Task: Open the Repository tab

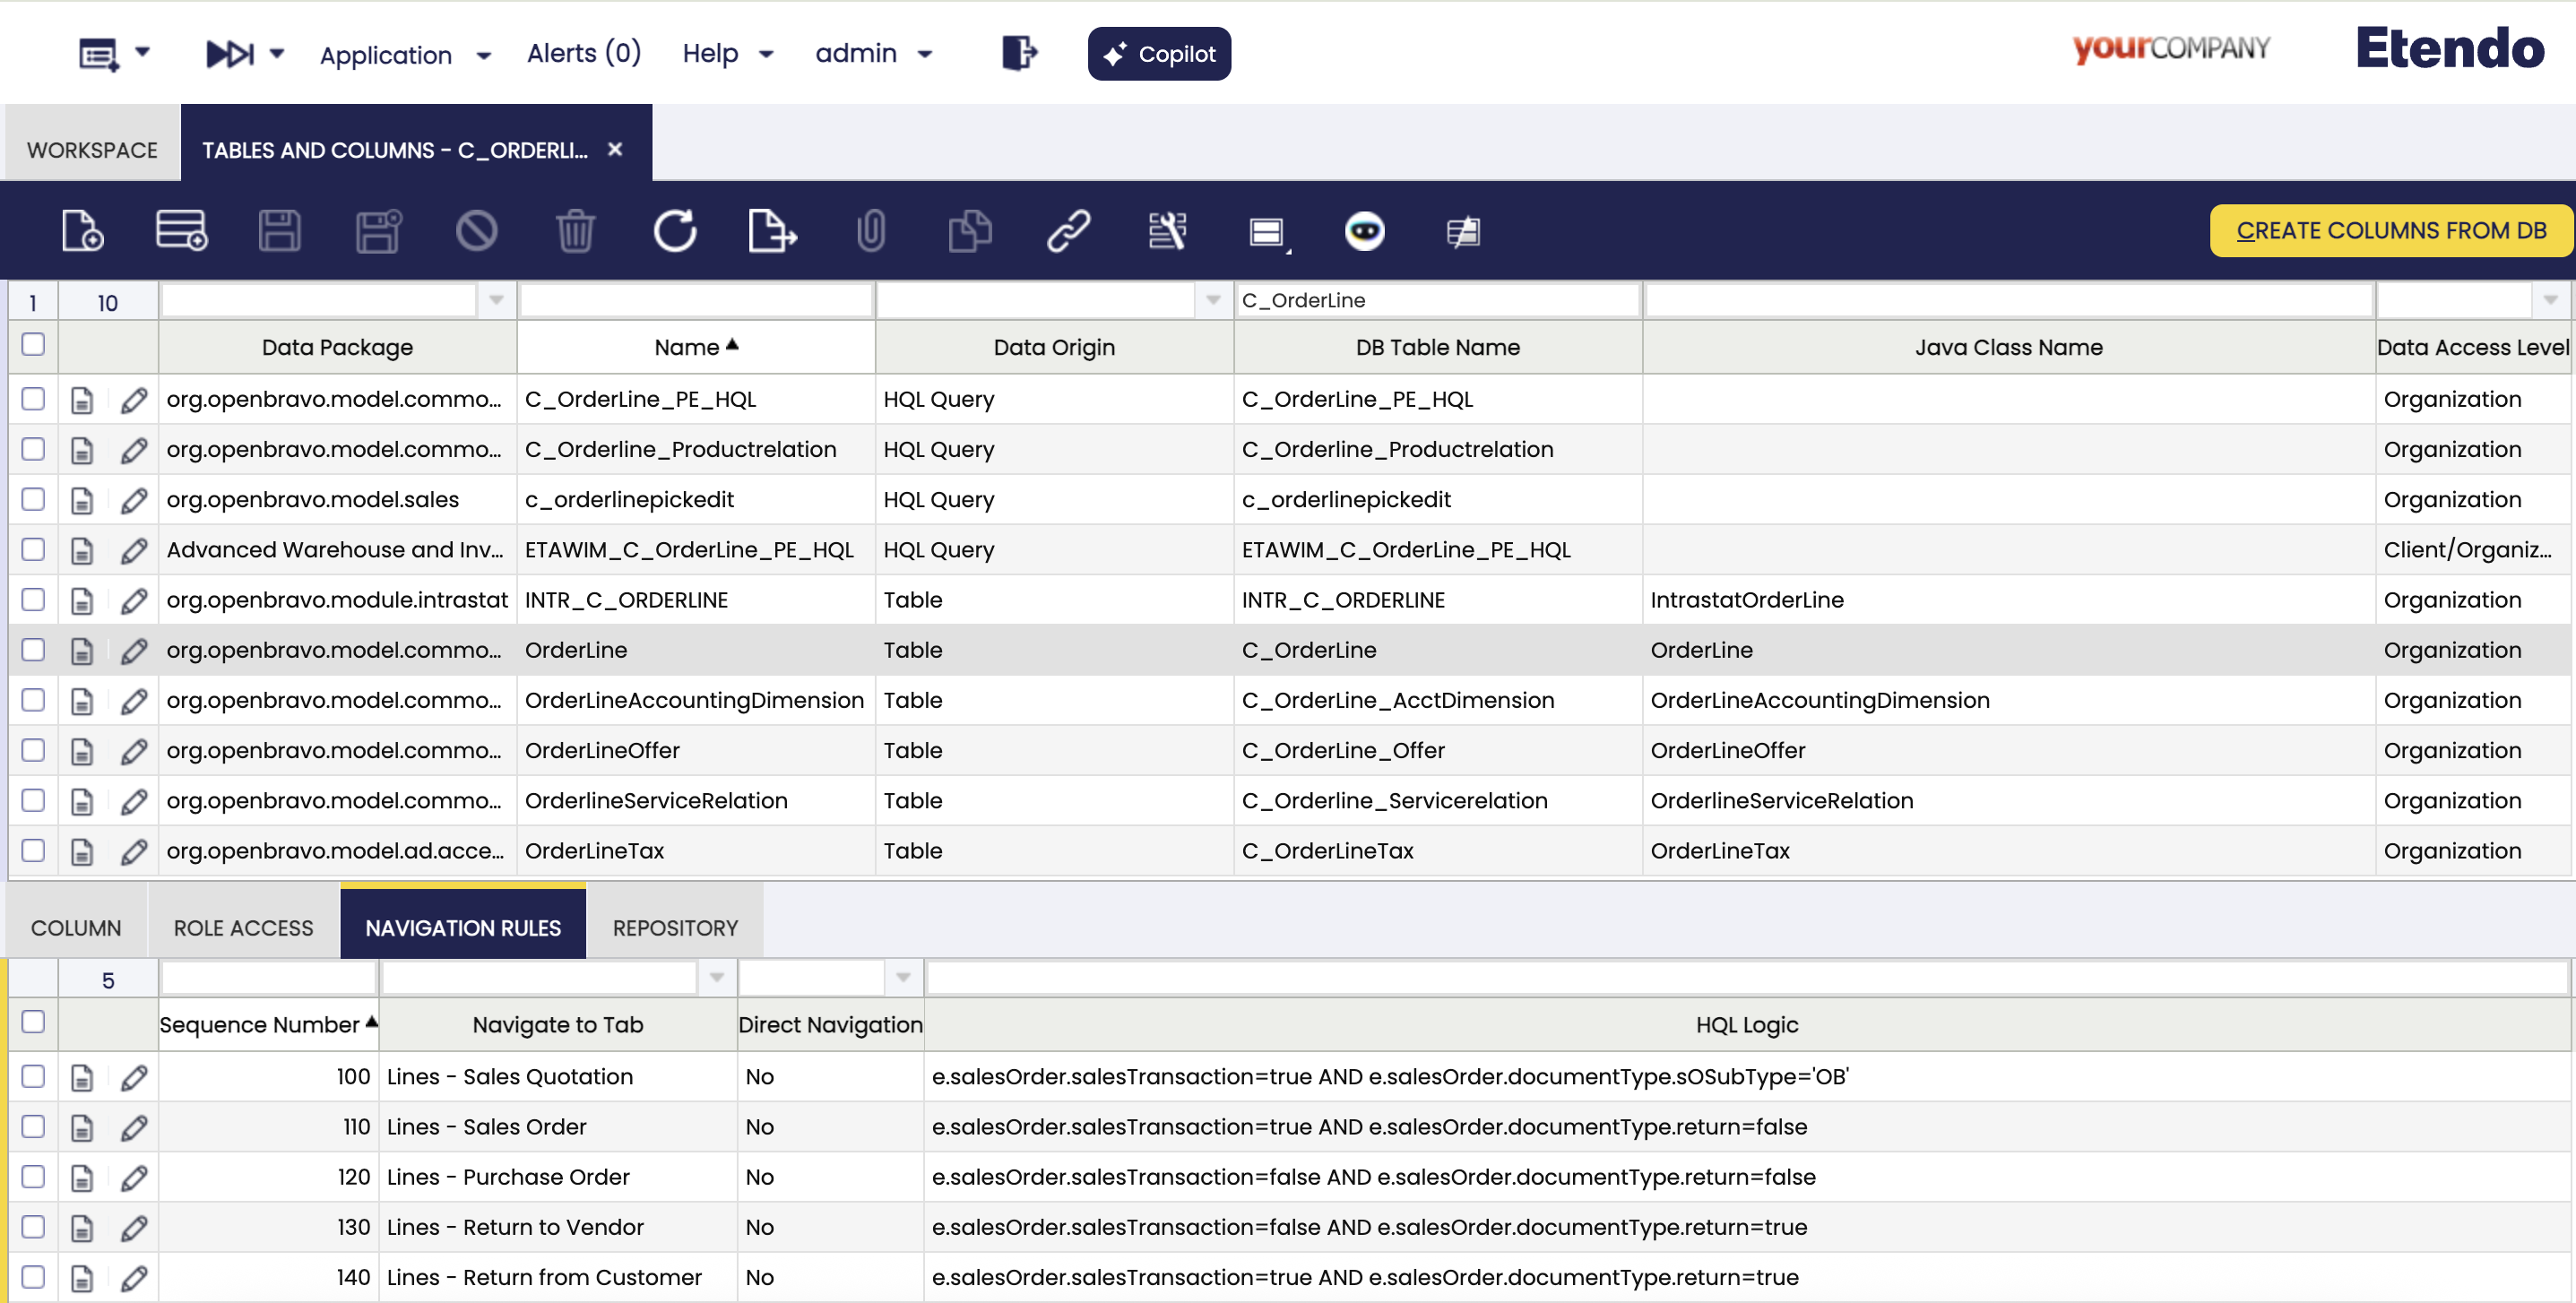Action: (x=675, y=928)
